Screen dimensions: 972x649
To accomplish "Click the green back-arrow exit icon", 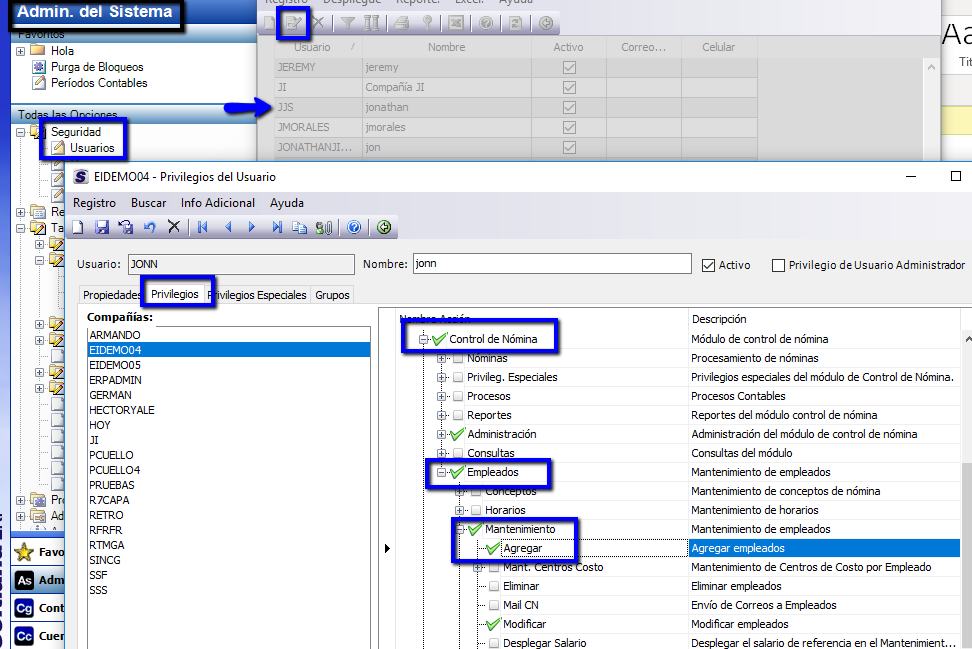I will point(384,227).
